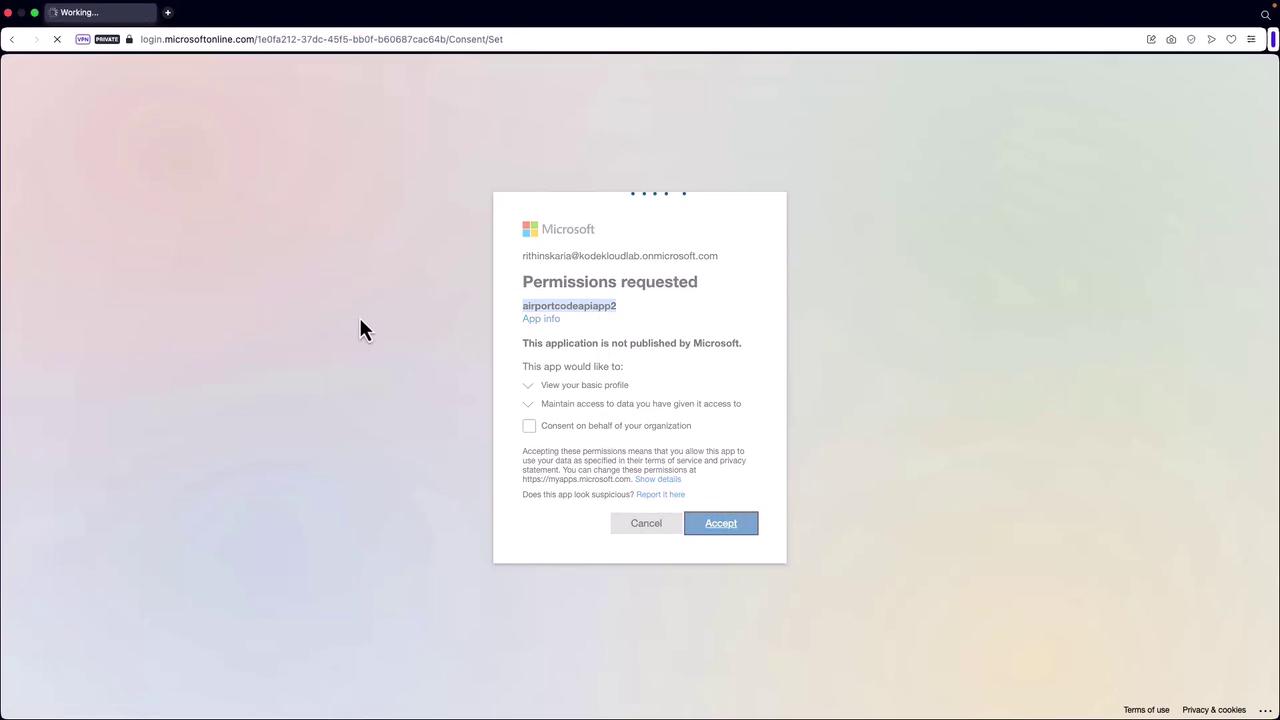The height and width of the screenshot is (720, 1280).
Task: Enable Consent on behalf of your organization
Action: 529,426
